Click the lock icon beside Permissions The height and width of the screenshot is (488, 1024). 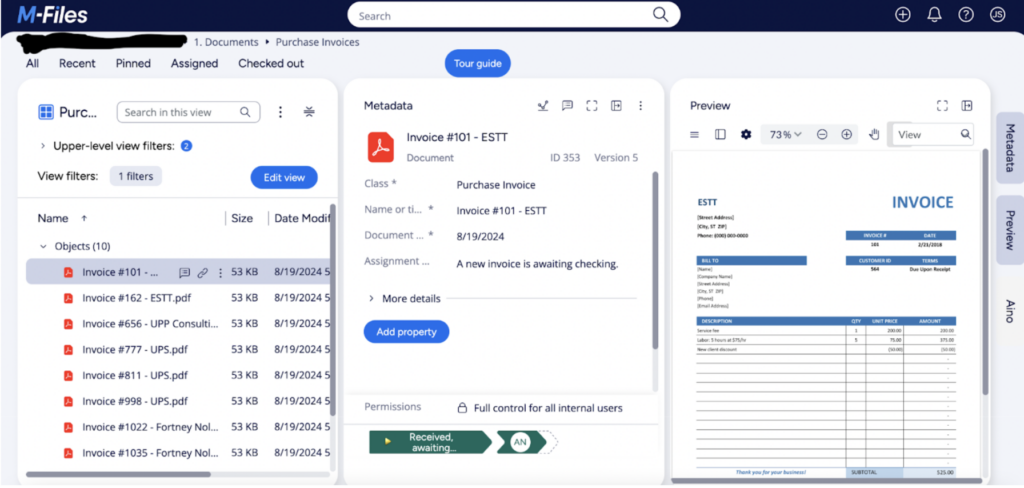[462, 408]
